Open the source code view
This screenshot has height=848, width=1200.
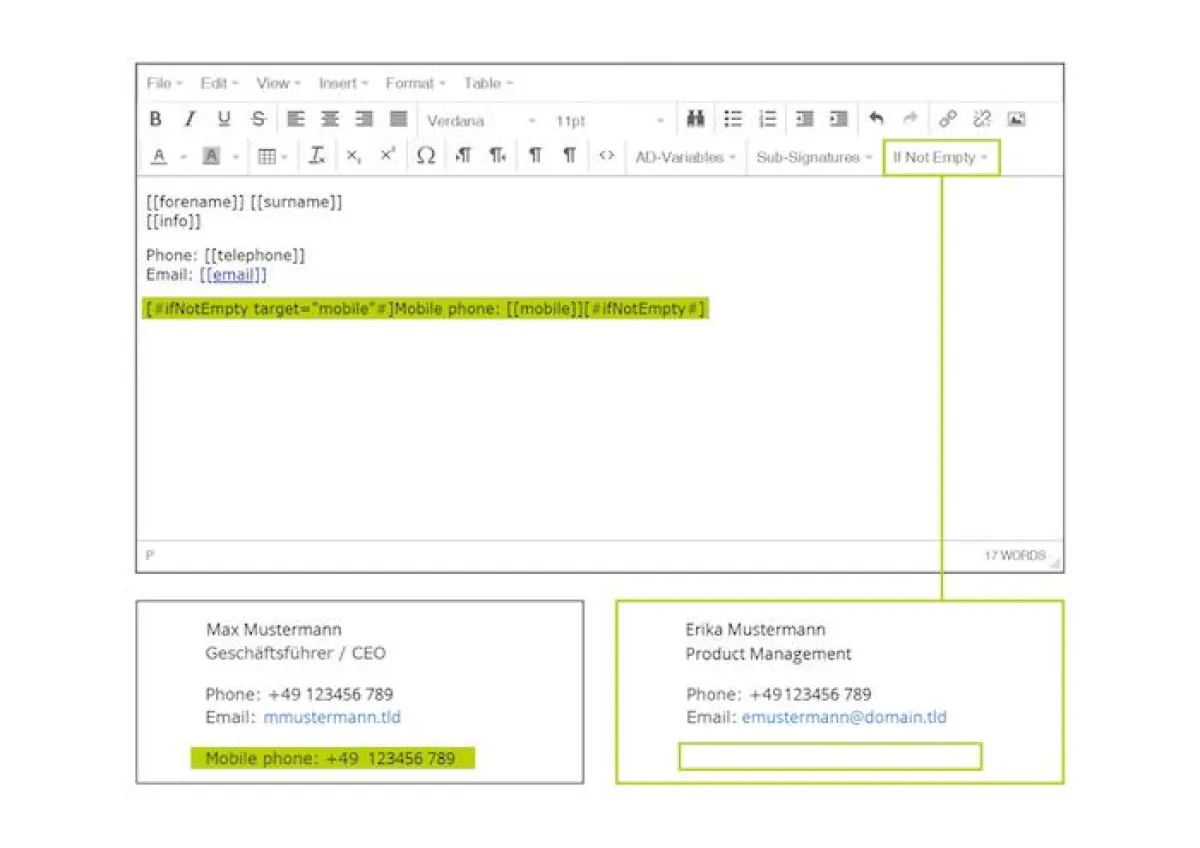click(x=606, y=156)
